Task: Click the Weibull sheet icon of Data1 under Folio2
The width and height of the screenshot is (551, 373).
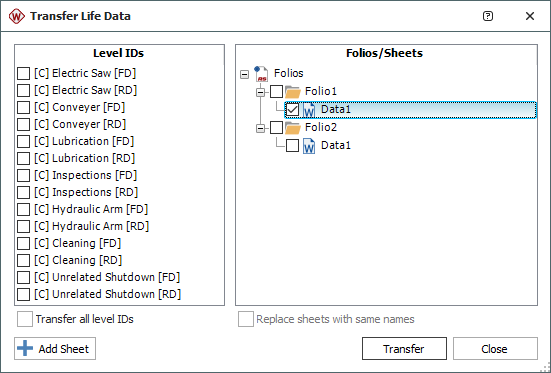Action: pos(309,146)
